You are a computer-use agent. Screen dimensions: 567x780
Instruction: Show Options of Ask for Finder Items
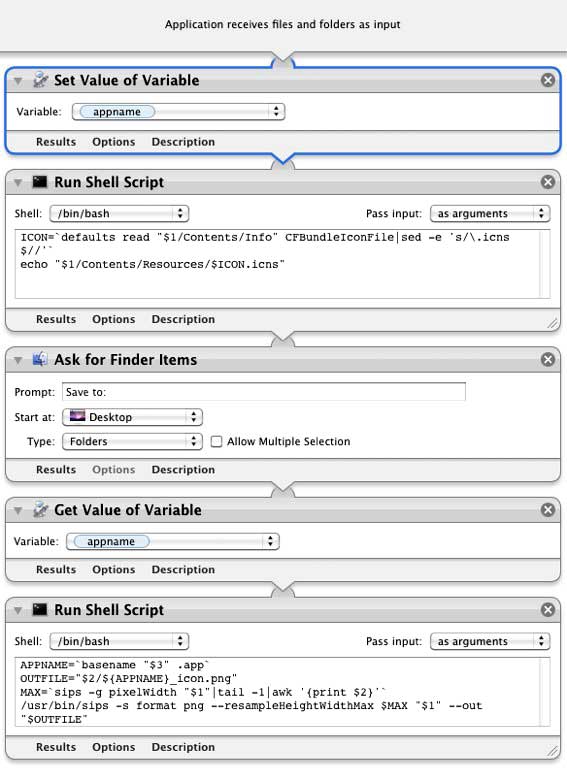[x=113, y=469]
